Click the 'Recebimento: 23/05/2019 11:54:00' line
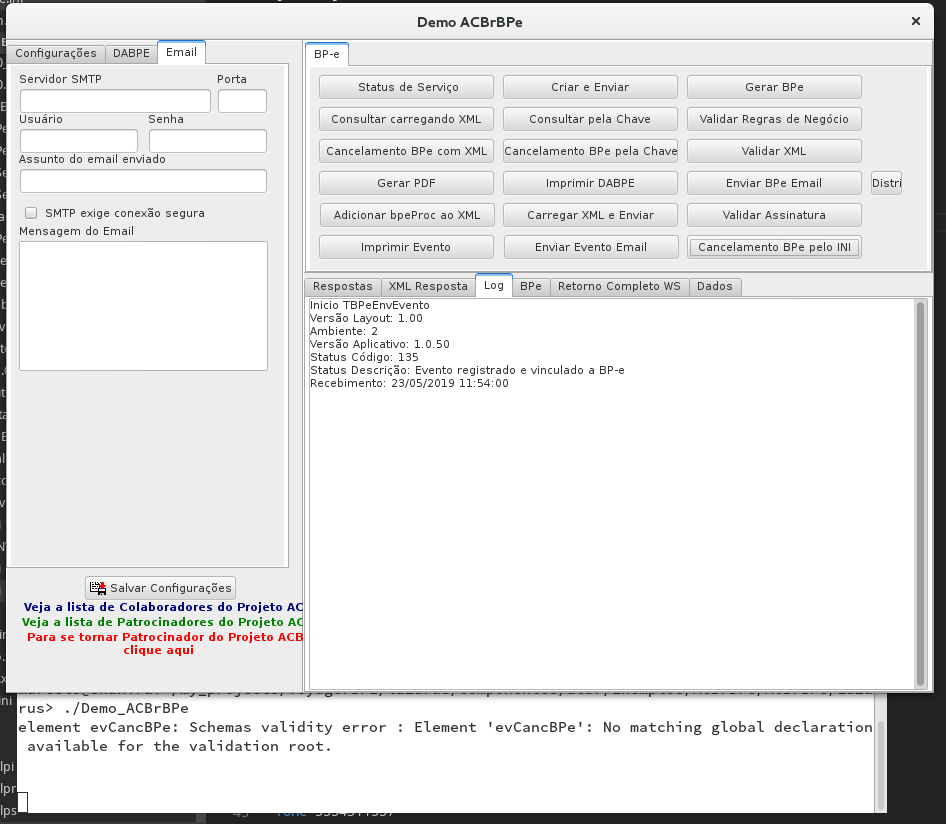This screenshot has height=824, width=946. (x=409, y=384)
